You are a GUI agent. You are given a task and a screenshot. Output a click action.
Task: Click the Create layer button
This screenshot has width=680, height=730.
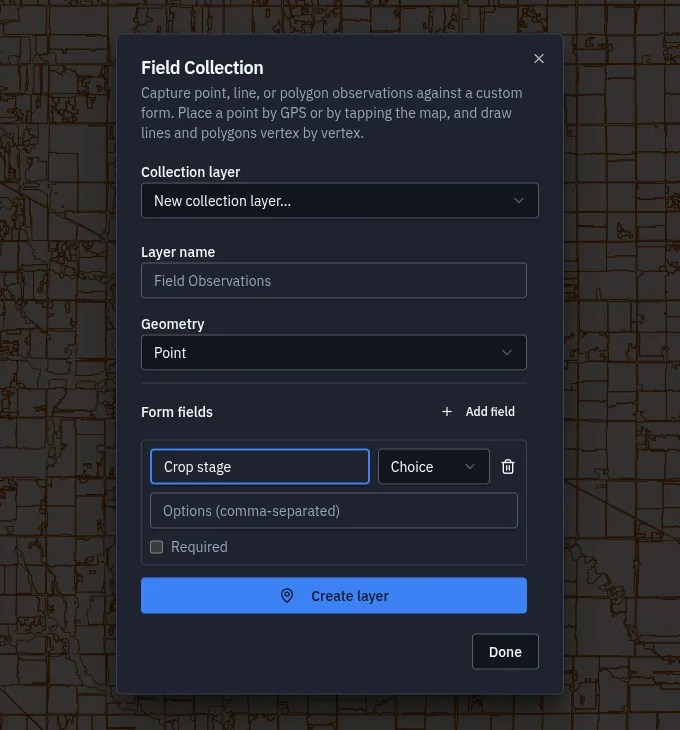click(x=334, y=595)
